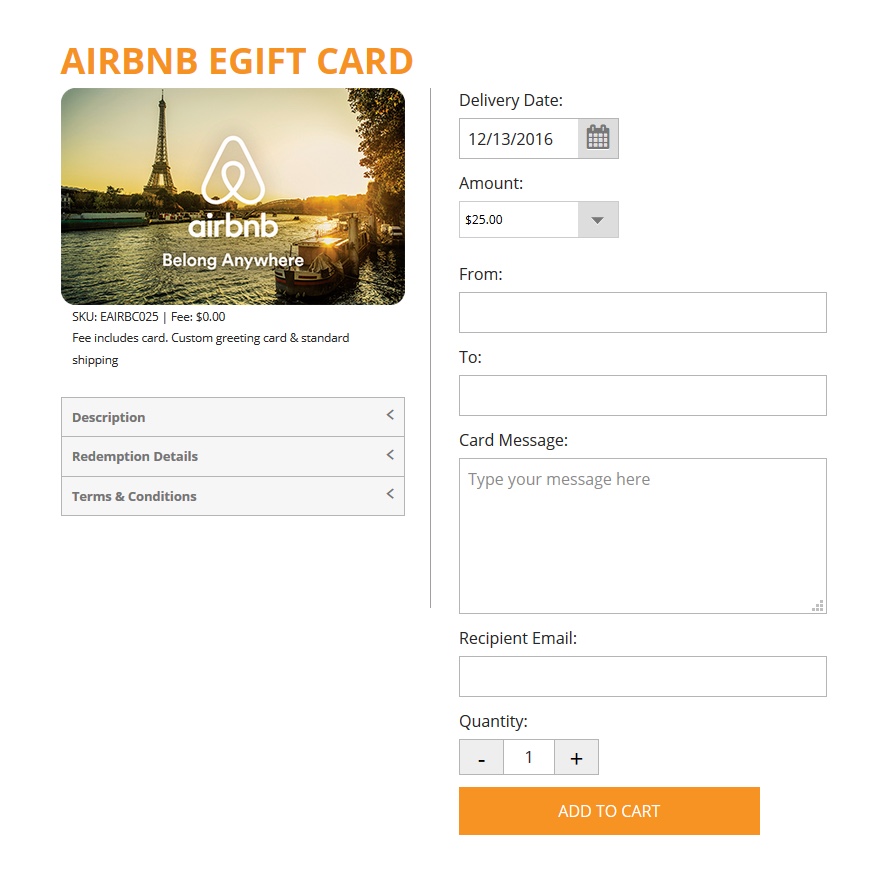Image resolution: width=887 pixels, height=881 pixels.
Task: Expand the Description section
Action: 232,416
